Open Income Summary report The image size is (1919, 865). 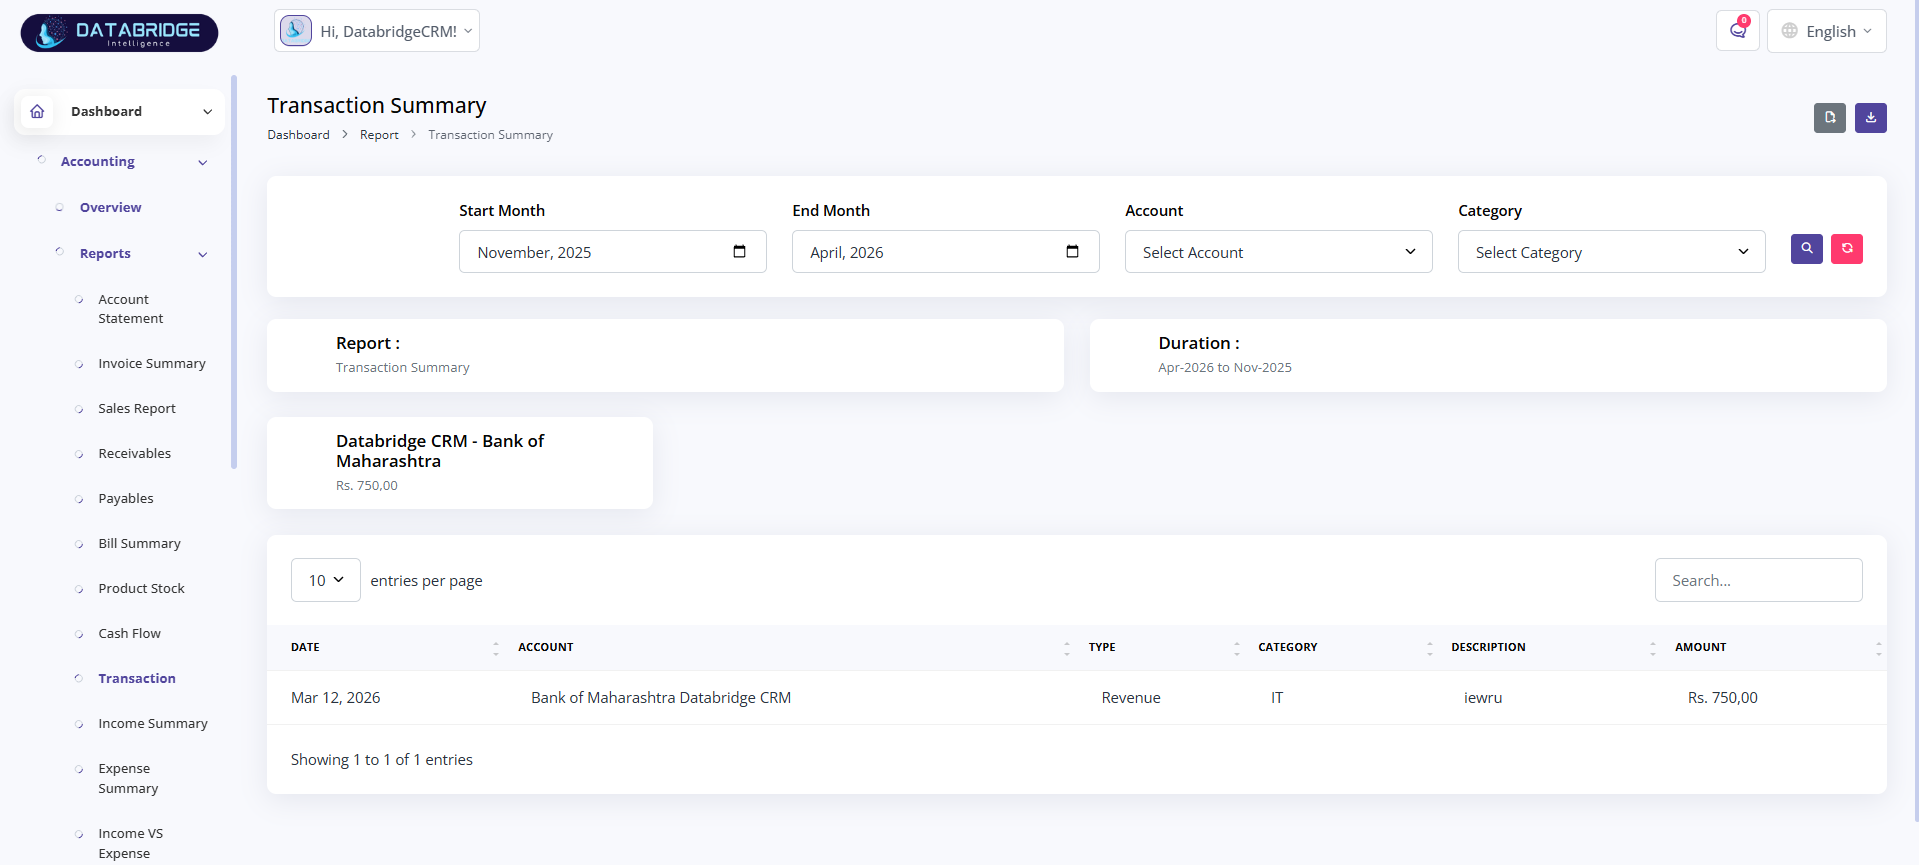pos(153,724)
